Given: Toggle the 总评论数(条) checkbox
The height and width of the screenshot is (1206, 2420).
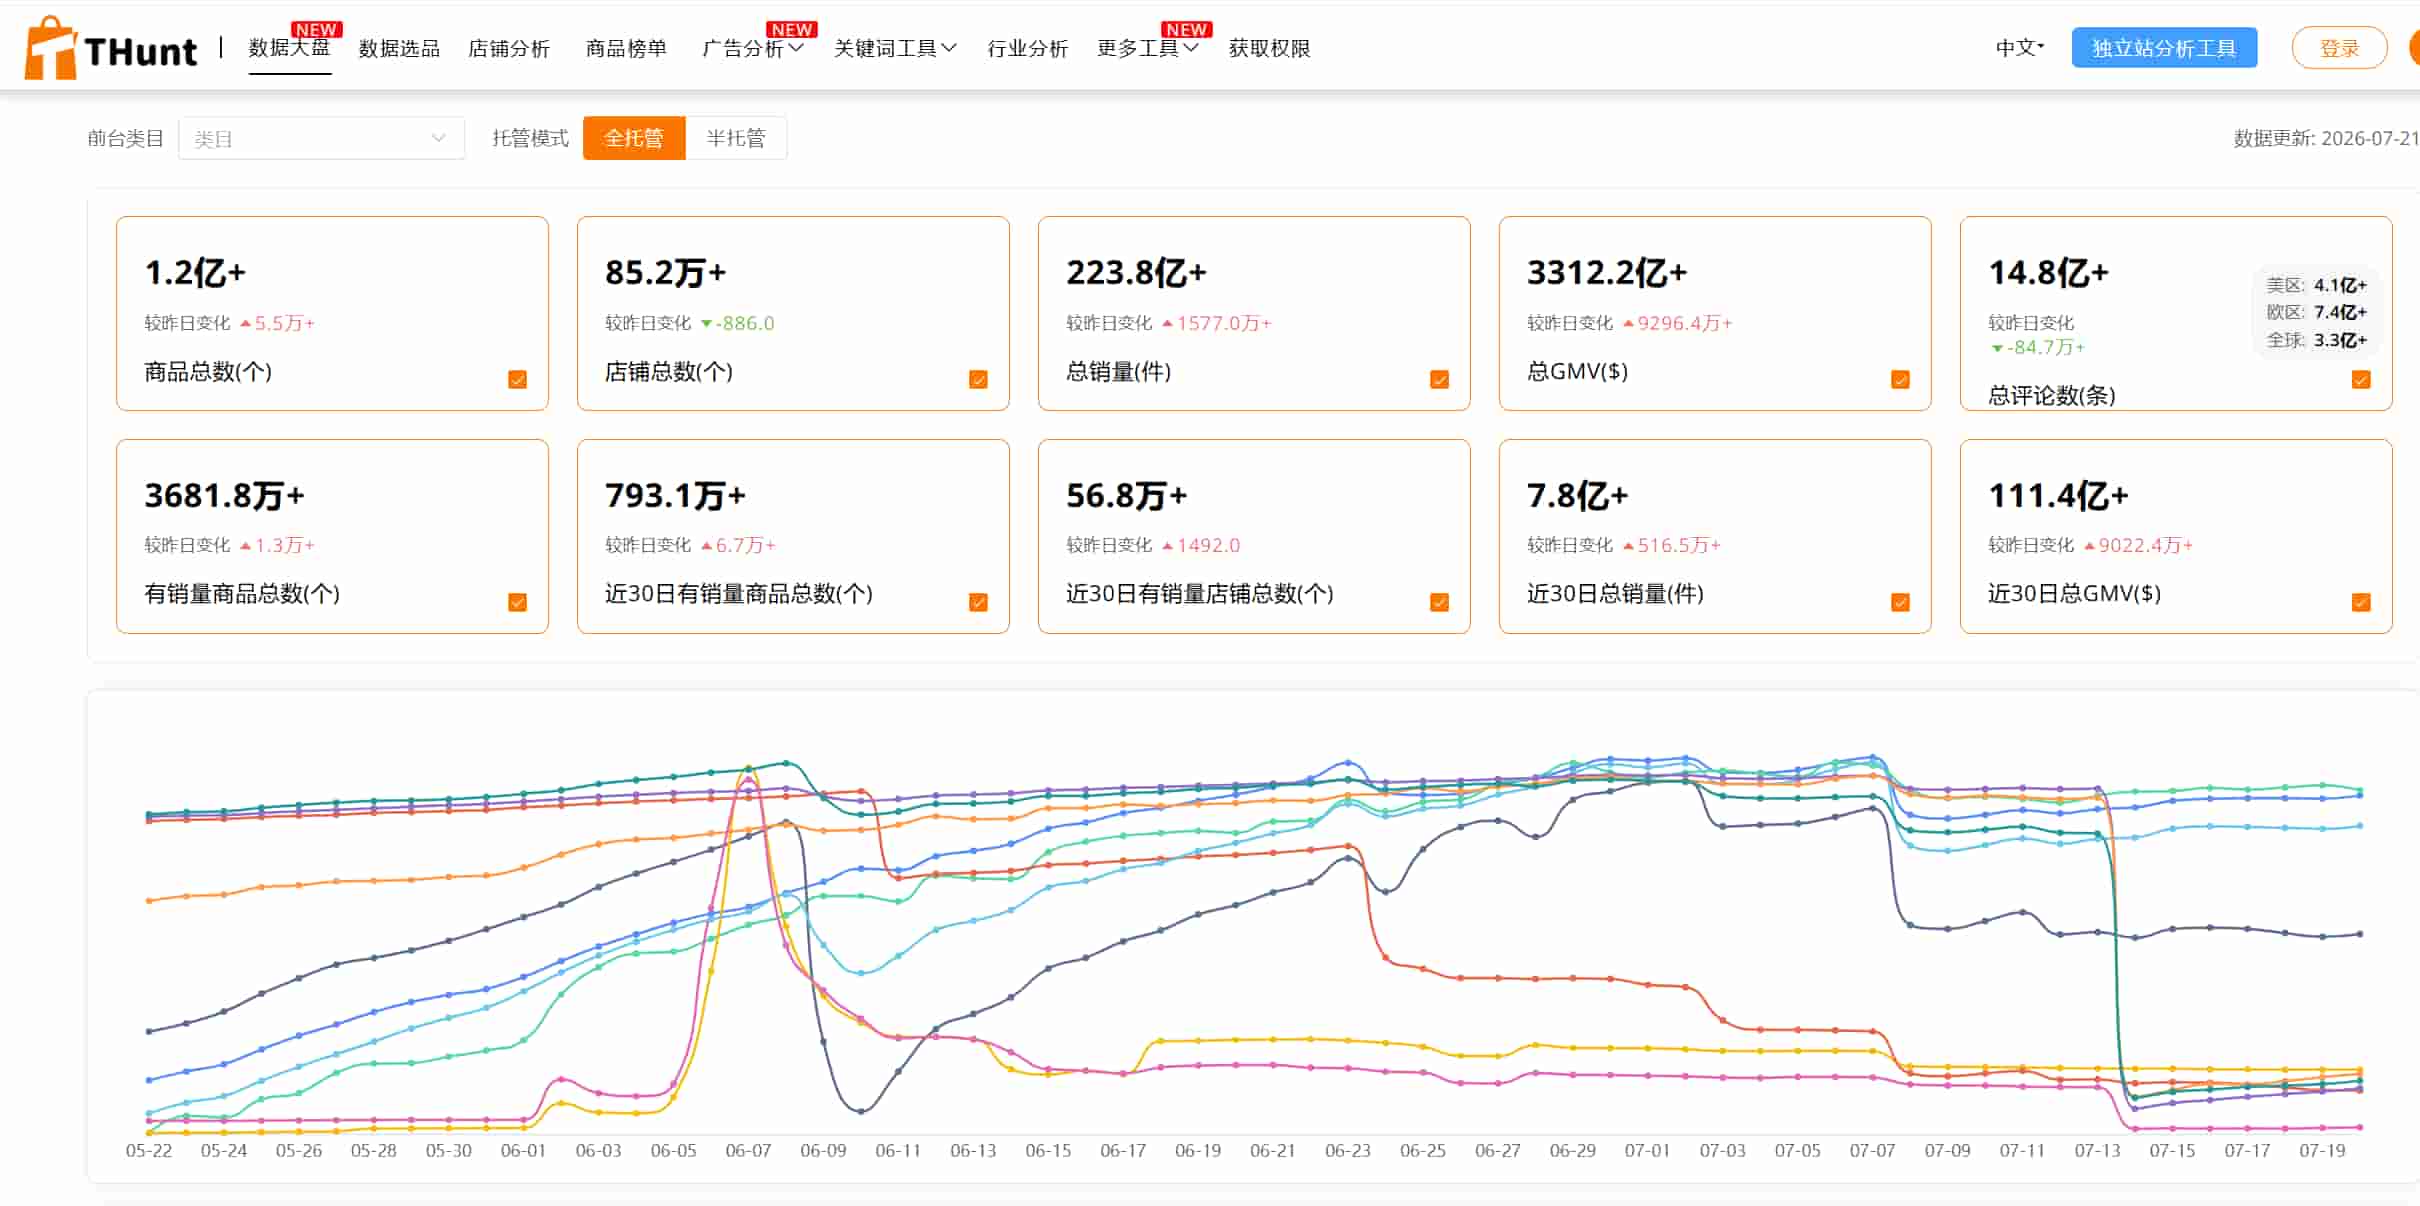Looking at the screenshot, I should 2361,379.
